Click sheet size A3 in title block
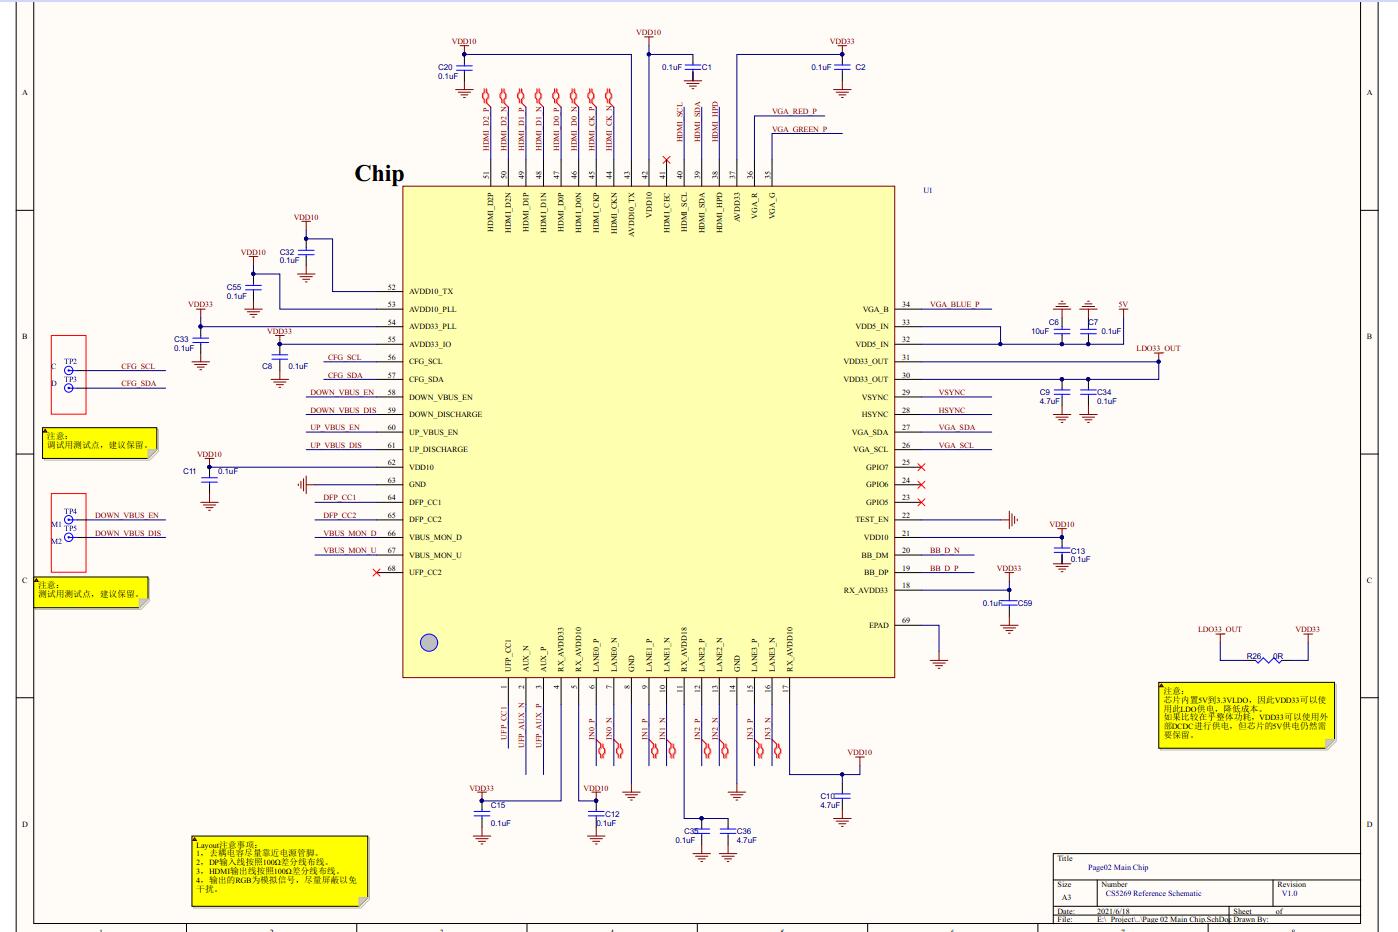Viewport: 1398px width, 932px height. pos(1066,898)
